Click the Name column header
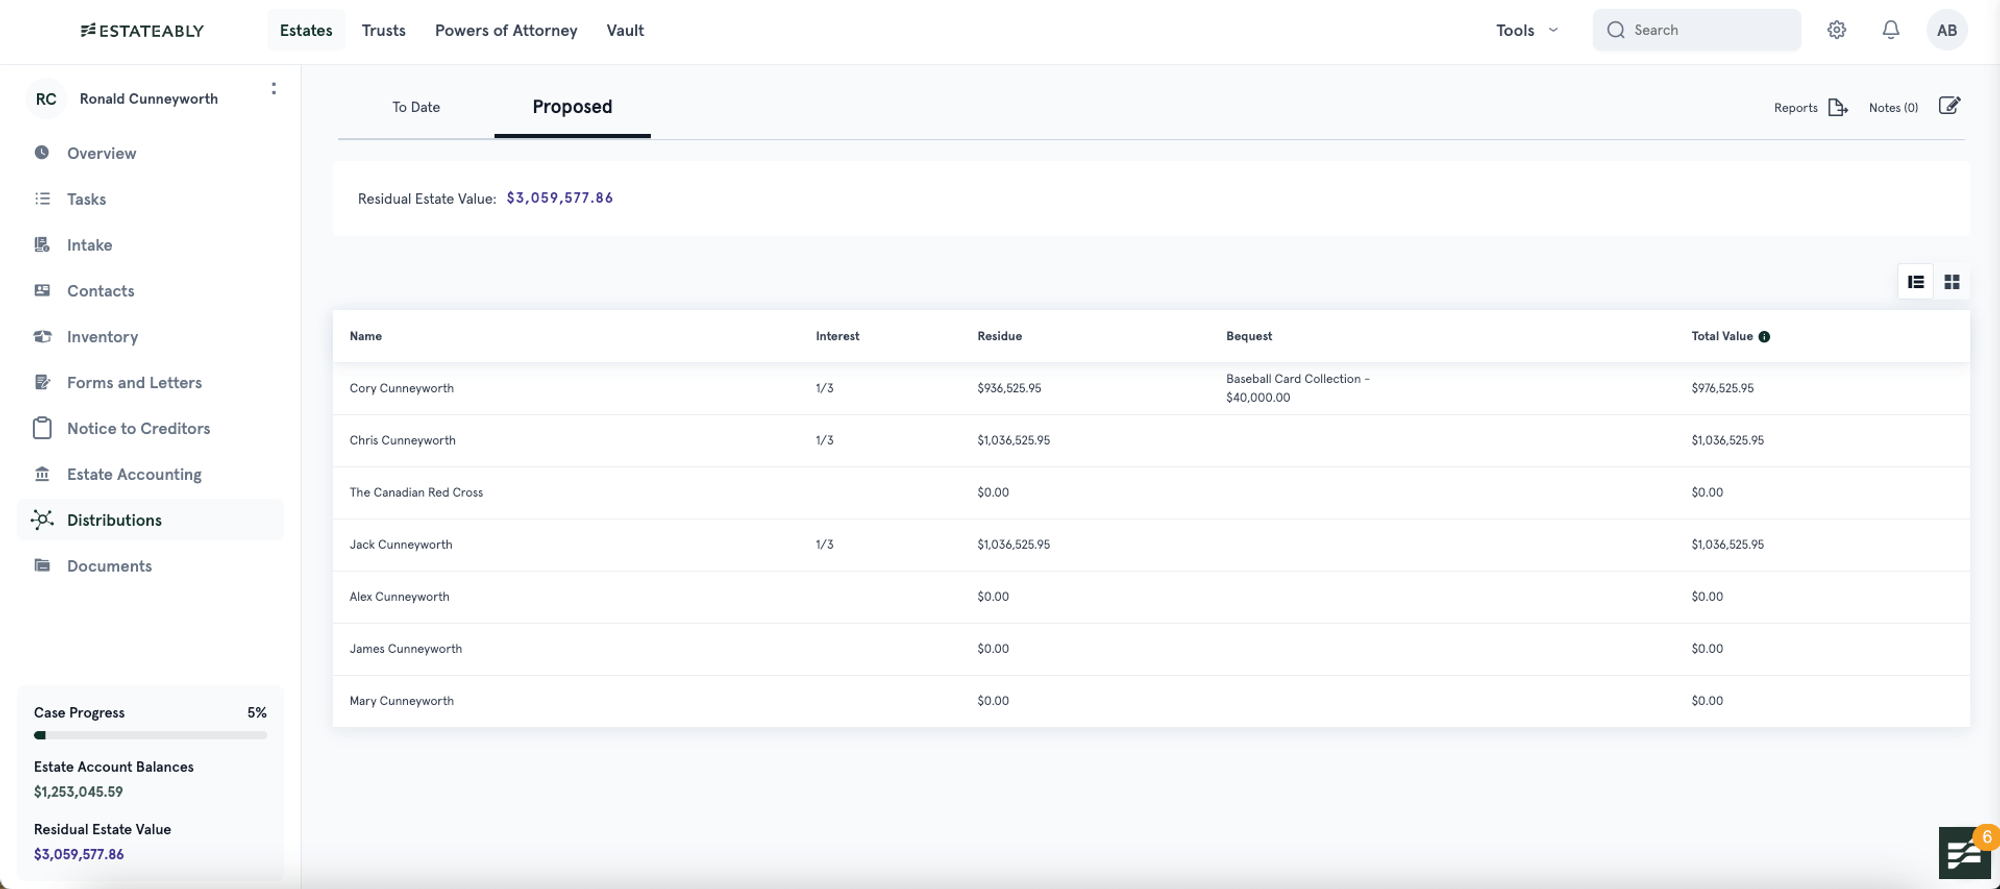2000x889 pixels. pyautogui.click(x=365, y=336)
